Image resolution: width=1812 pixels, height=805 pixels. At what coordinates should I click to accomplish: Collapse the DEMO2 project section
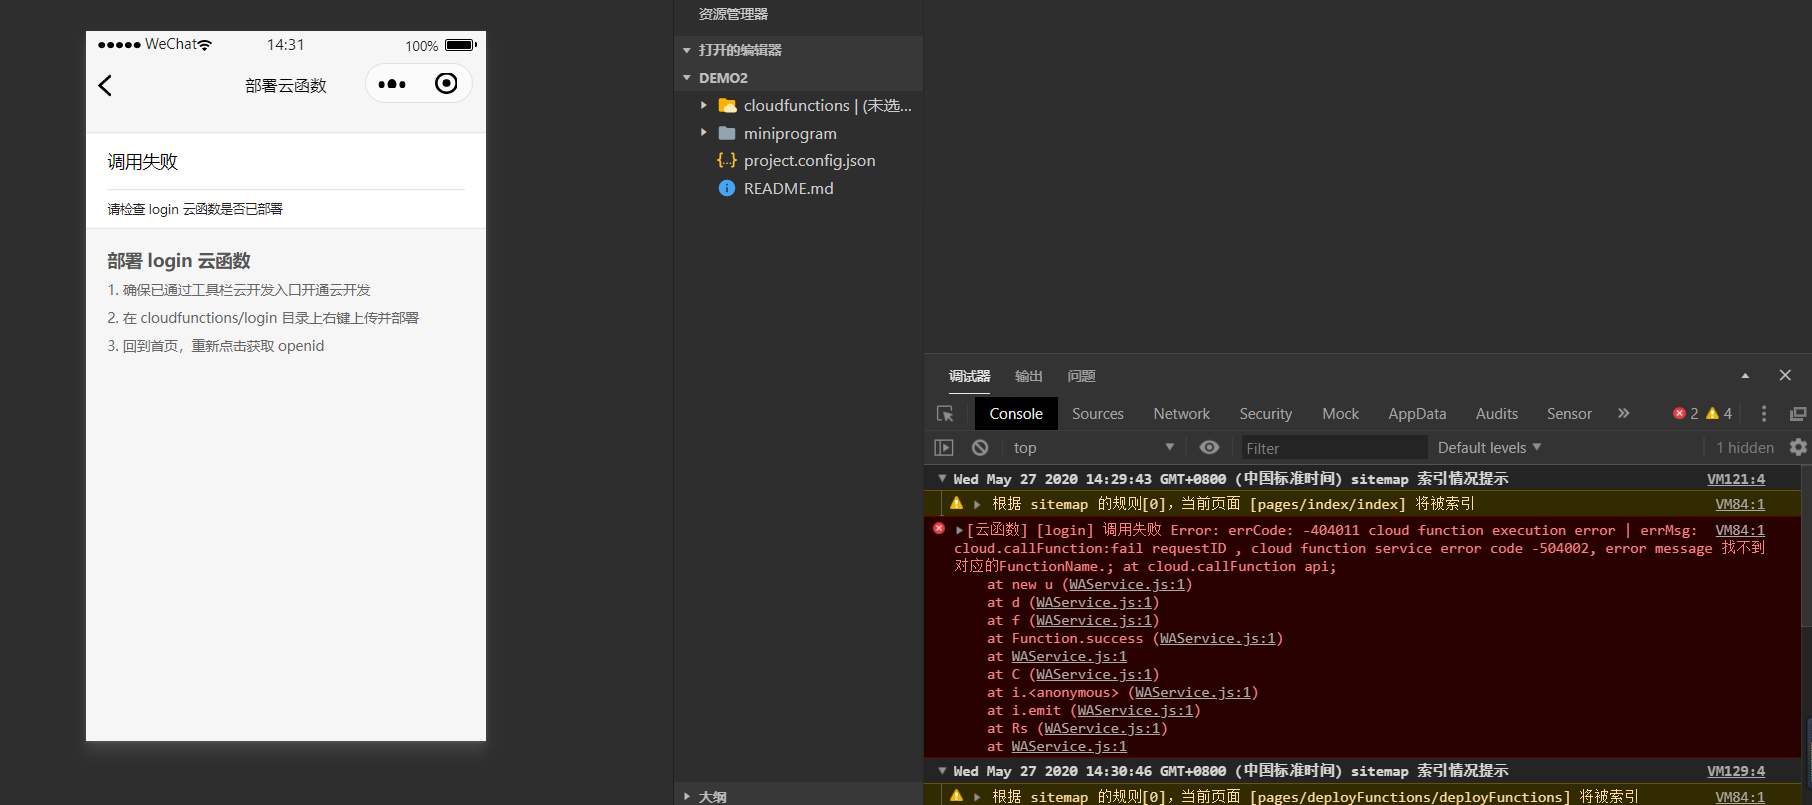pos(687,78)
